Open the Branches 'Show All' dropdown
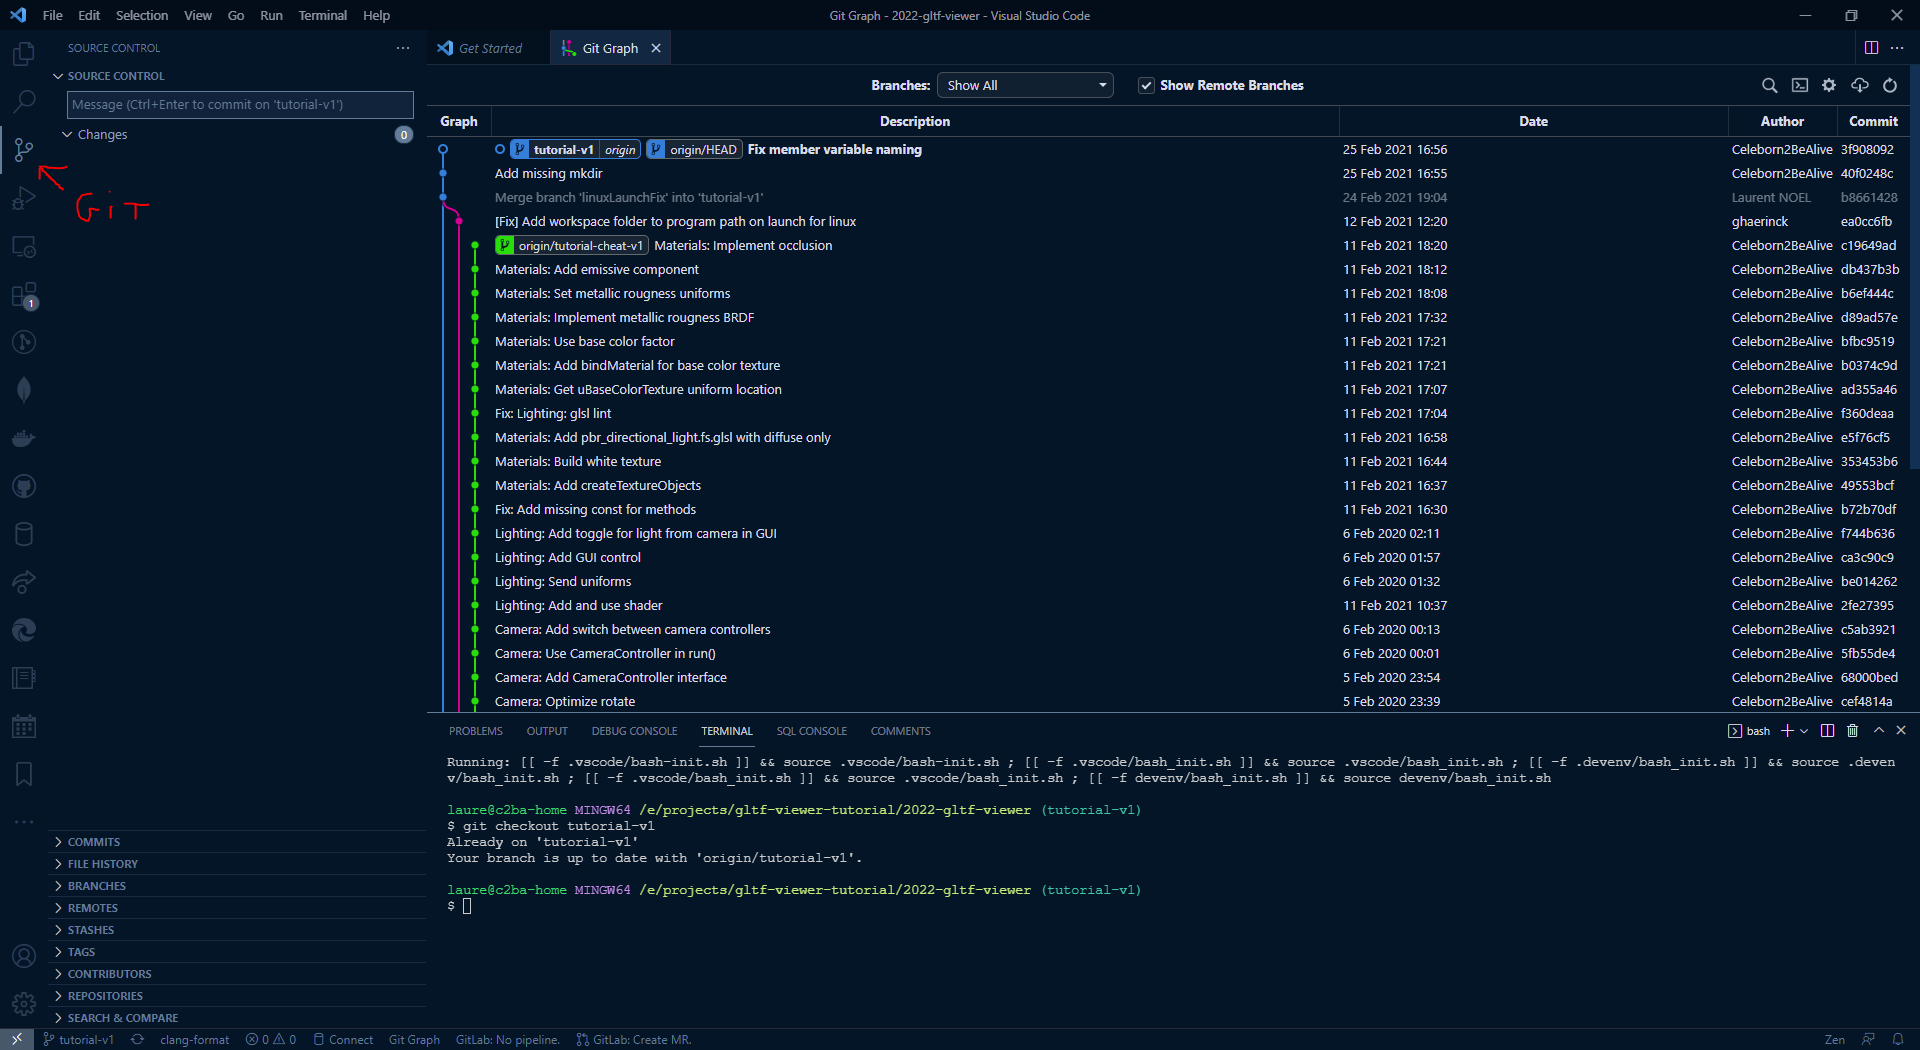Image resolution: width=1920 pixels, height=1050 pixels. point(1025,86)
